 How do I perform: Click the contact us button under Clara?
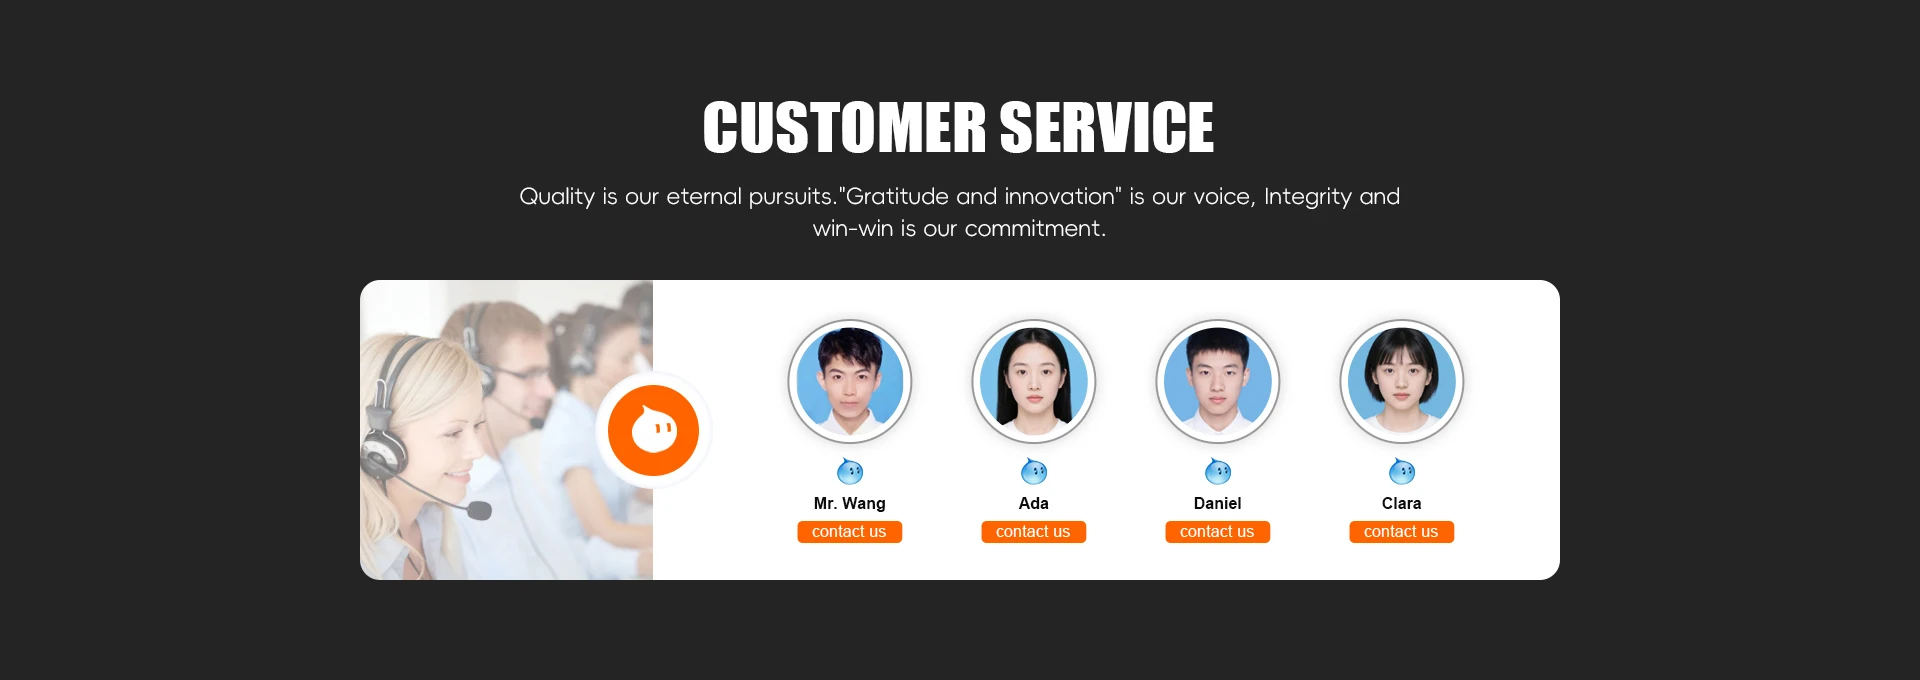coord(1402,532)
